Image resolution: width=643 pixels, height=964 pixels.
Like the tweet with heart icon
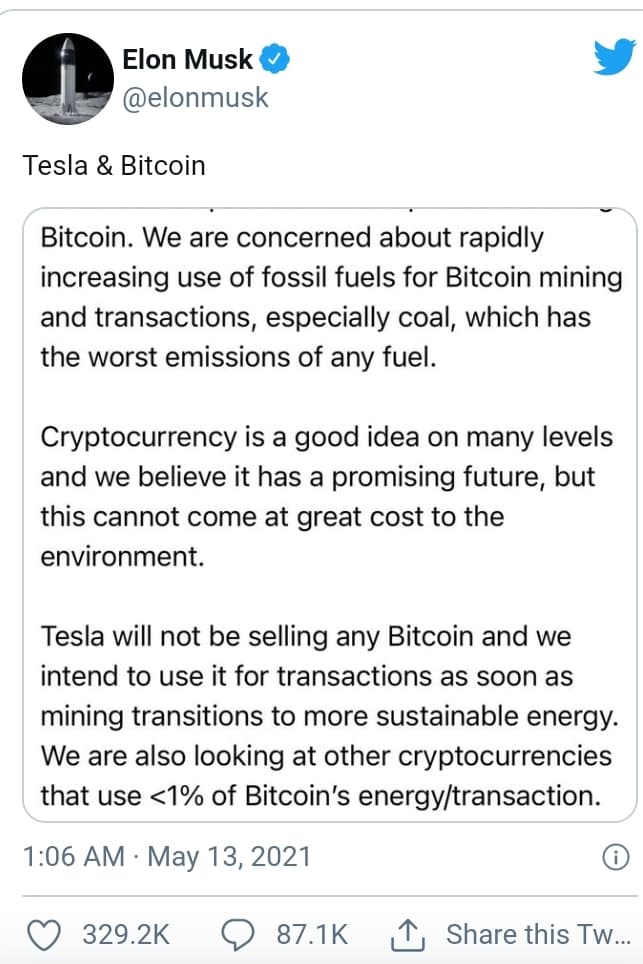(45, 935)
